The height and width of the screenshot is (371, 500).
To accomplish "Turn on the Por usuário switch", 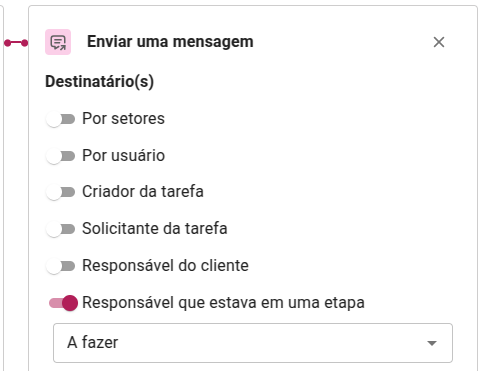I will coord(60,156).
